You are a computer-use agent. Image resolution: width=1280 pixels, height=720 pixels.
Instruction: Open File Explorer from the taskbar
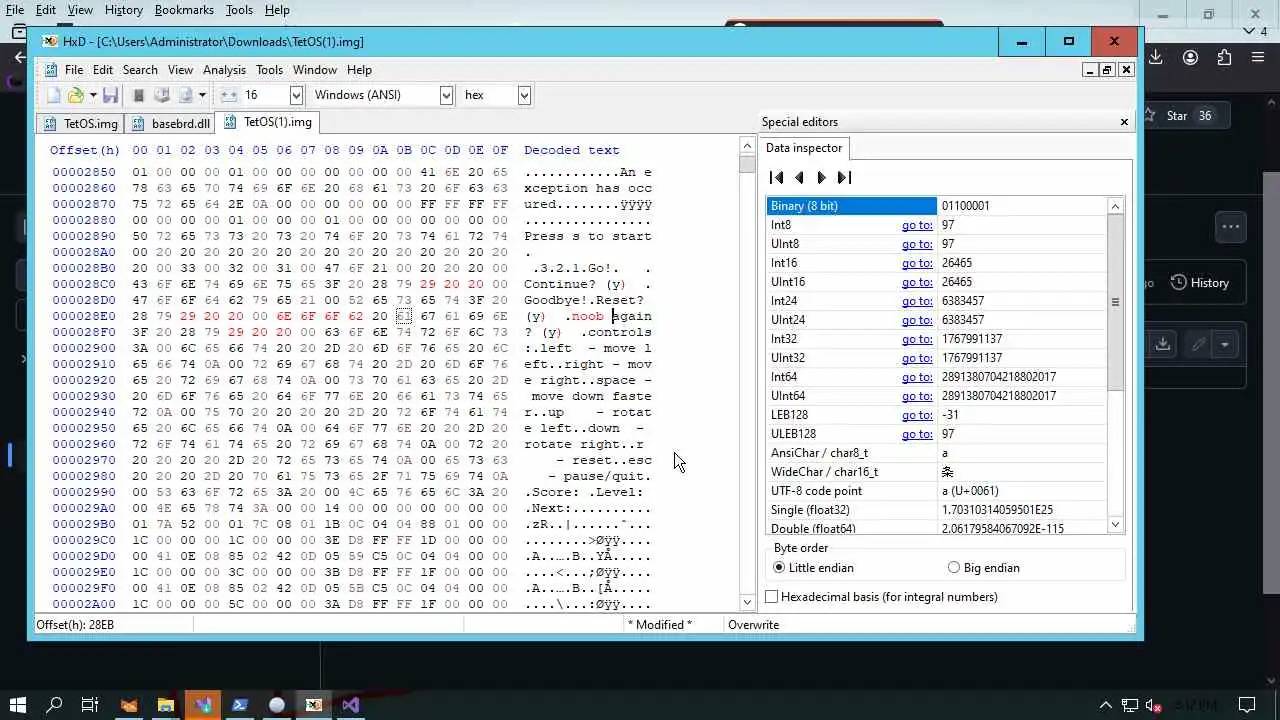pos(165,705)
